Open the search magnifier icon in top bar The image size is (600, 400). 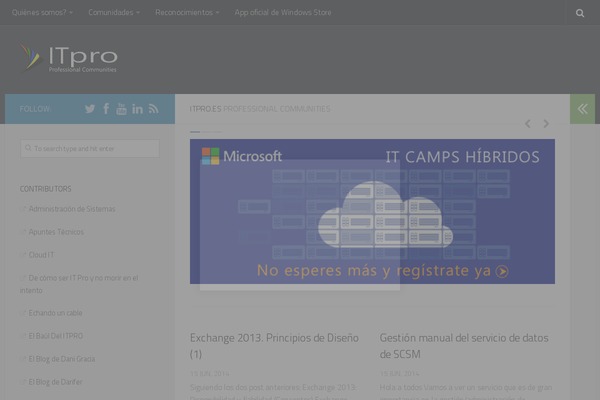click(580, 13)
